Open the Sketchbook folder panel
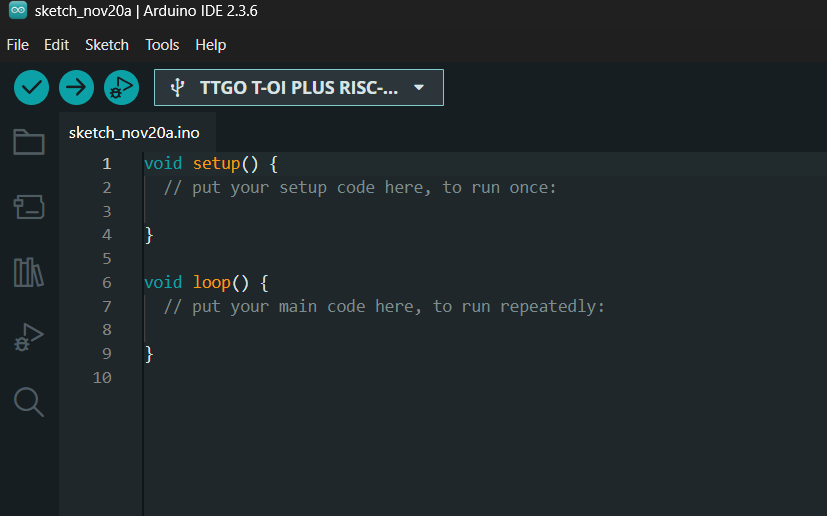The height and width of the screenshot is (516, 827). click(x=29, y=142)
